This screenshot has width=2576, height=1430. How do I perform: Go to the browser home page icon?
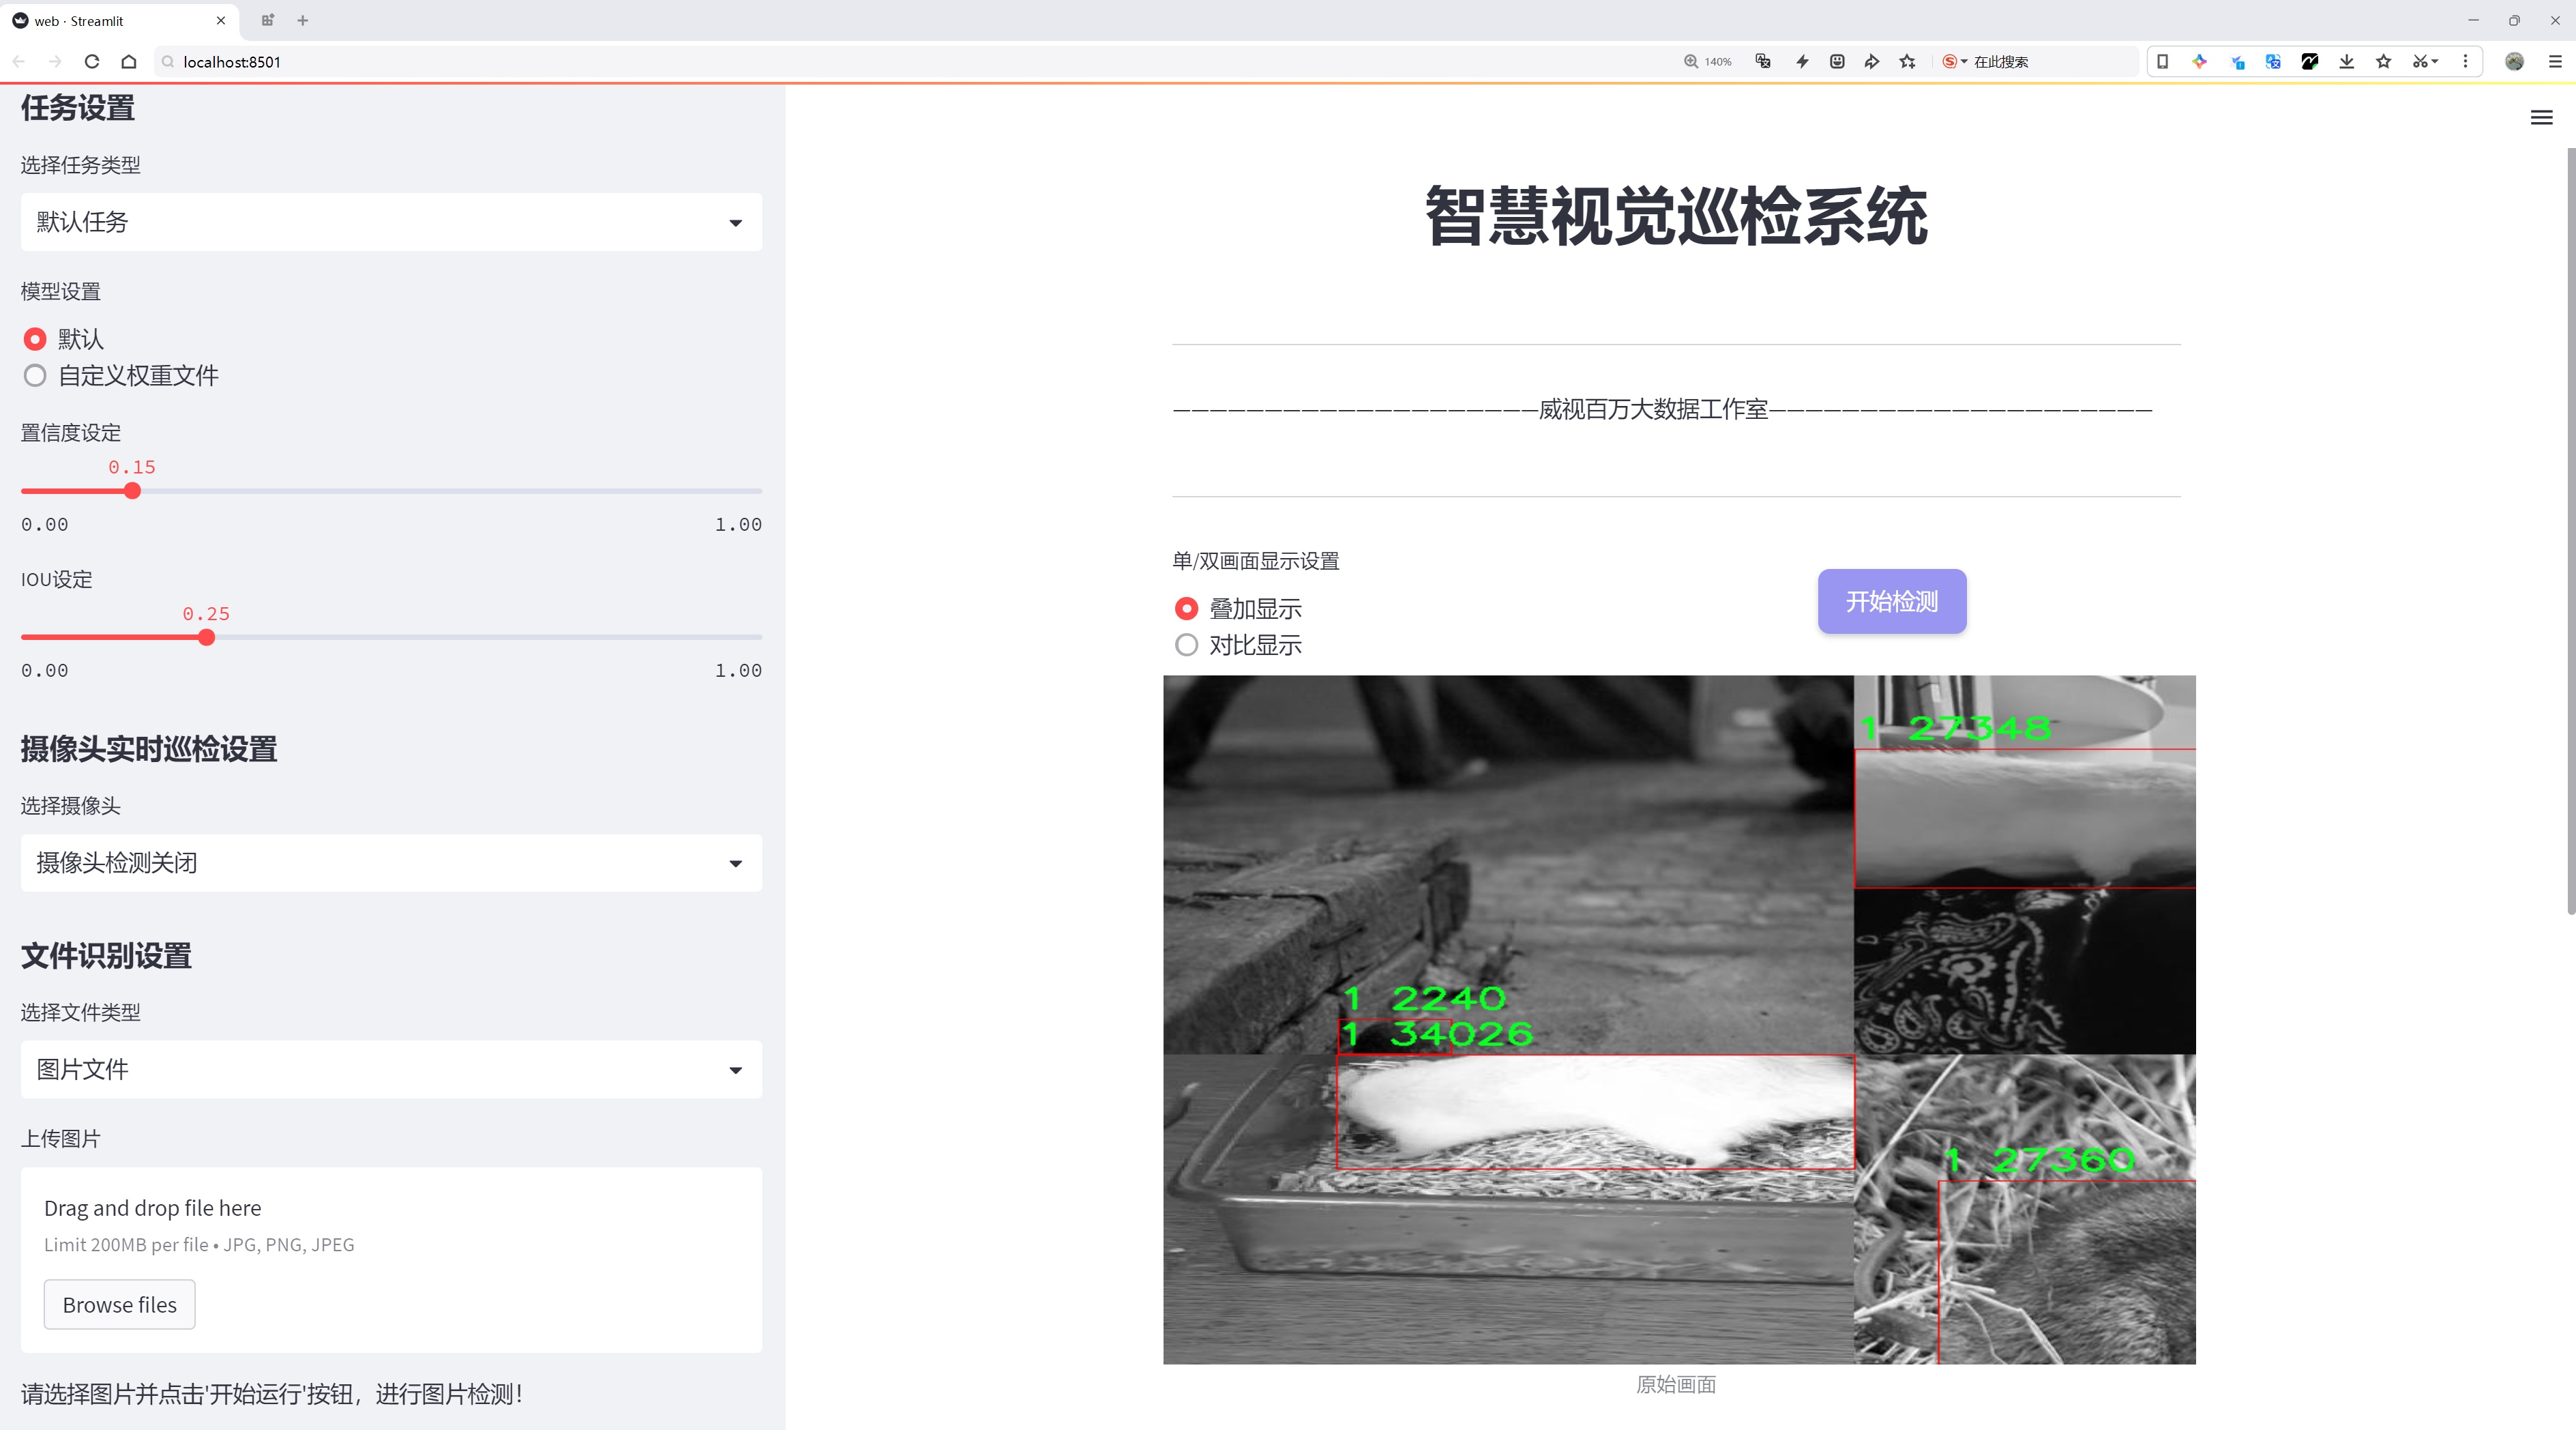click(x=129, y=62)
